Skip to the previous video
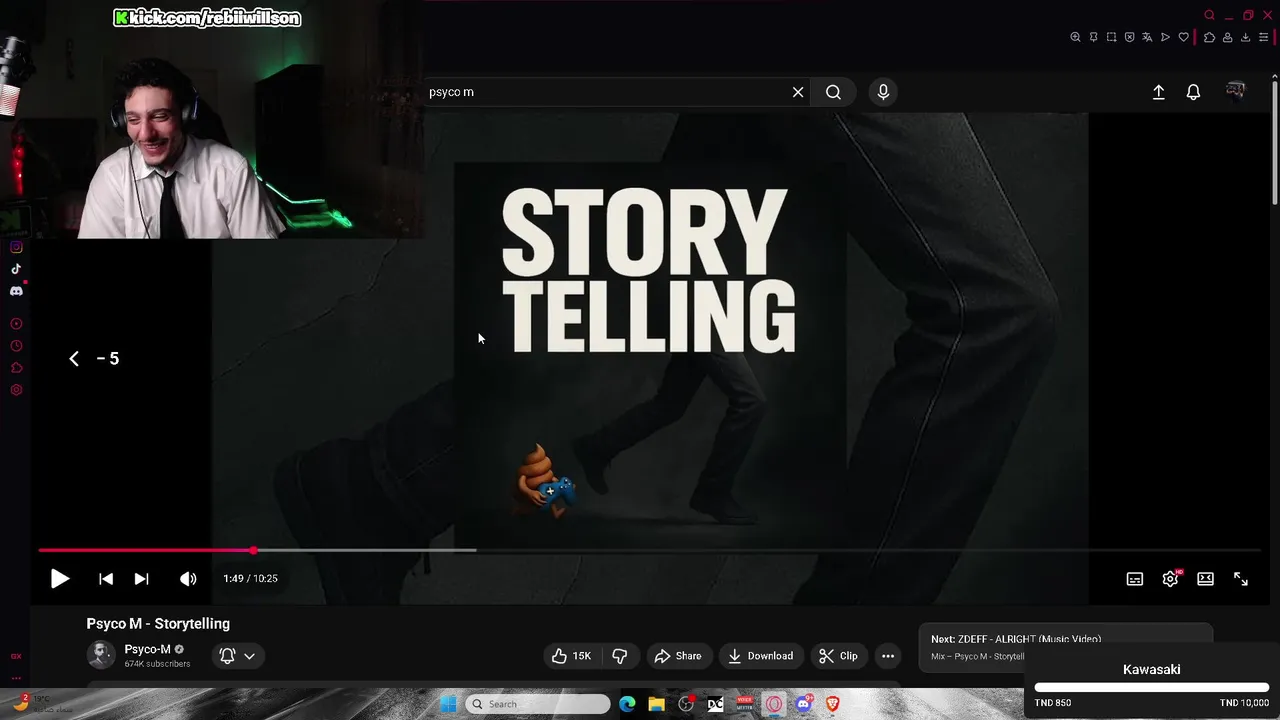Image resolution: width=1280 pixels, height=720 pixels. [106, 579]
